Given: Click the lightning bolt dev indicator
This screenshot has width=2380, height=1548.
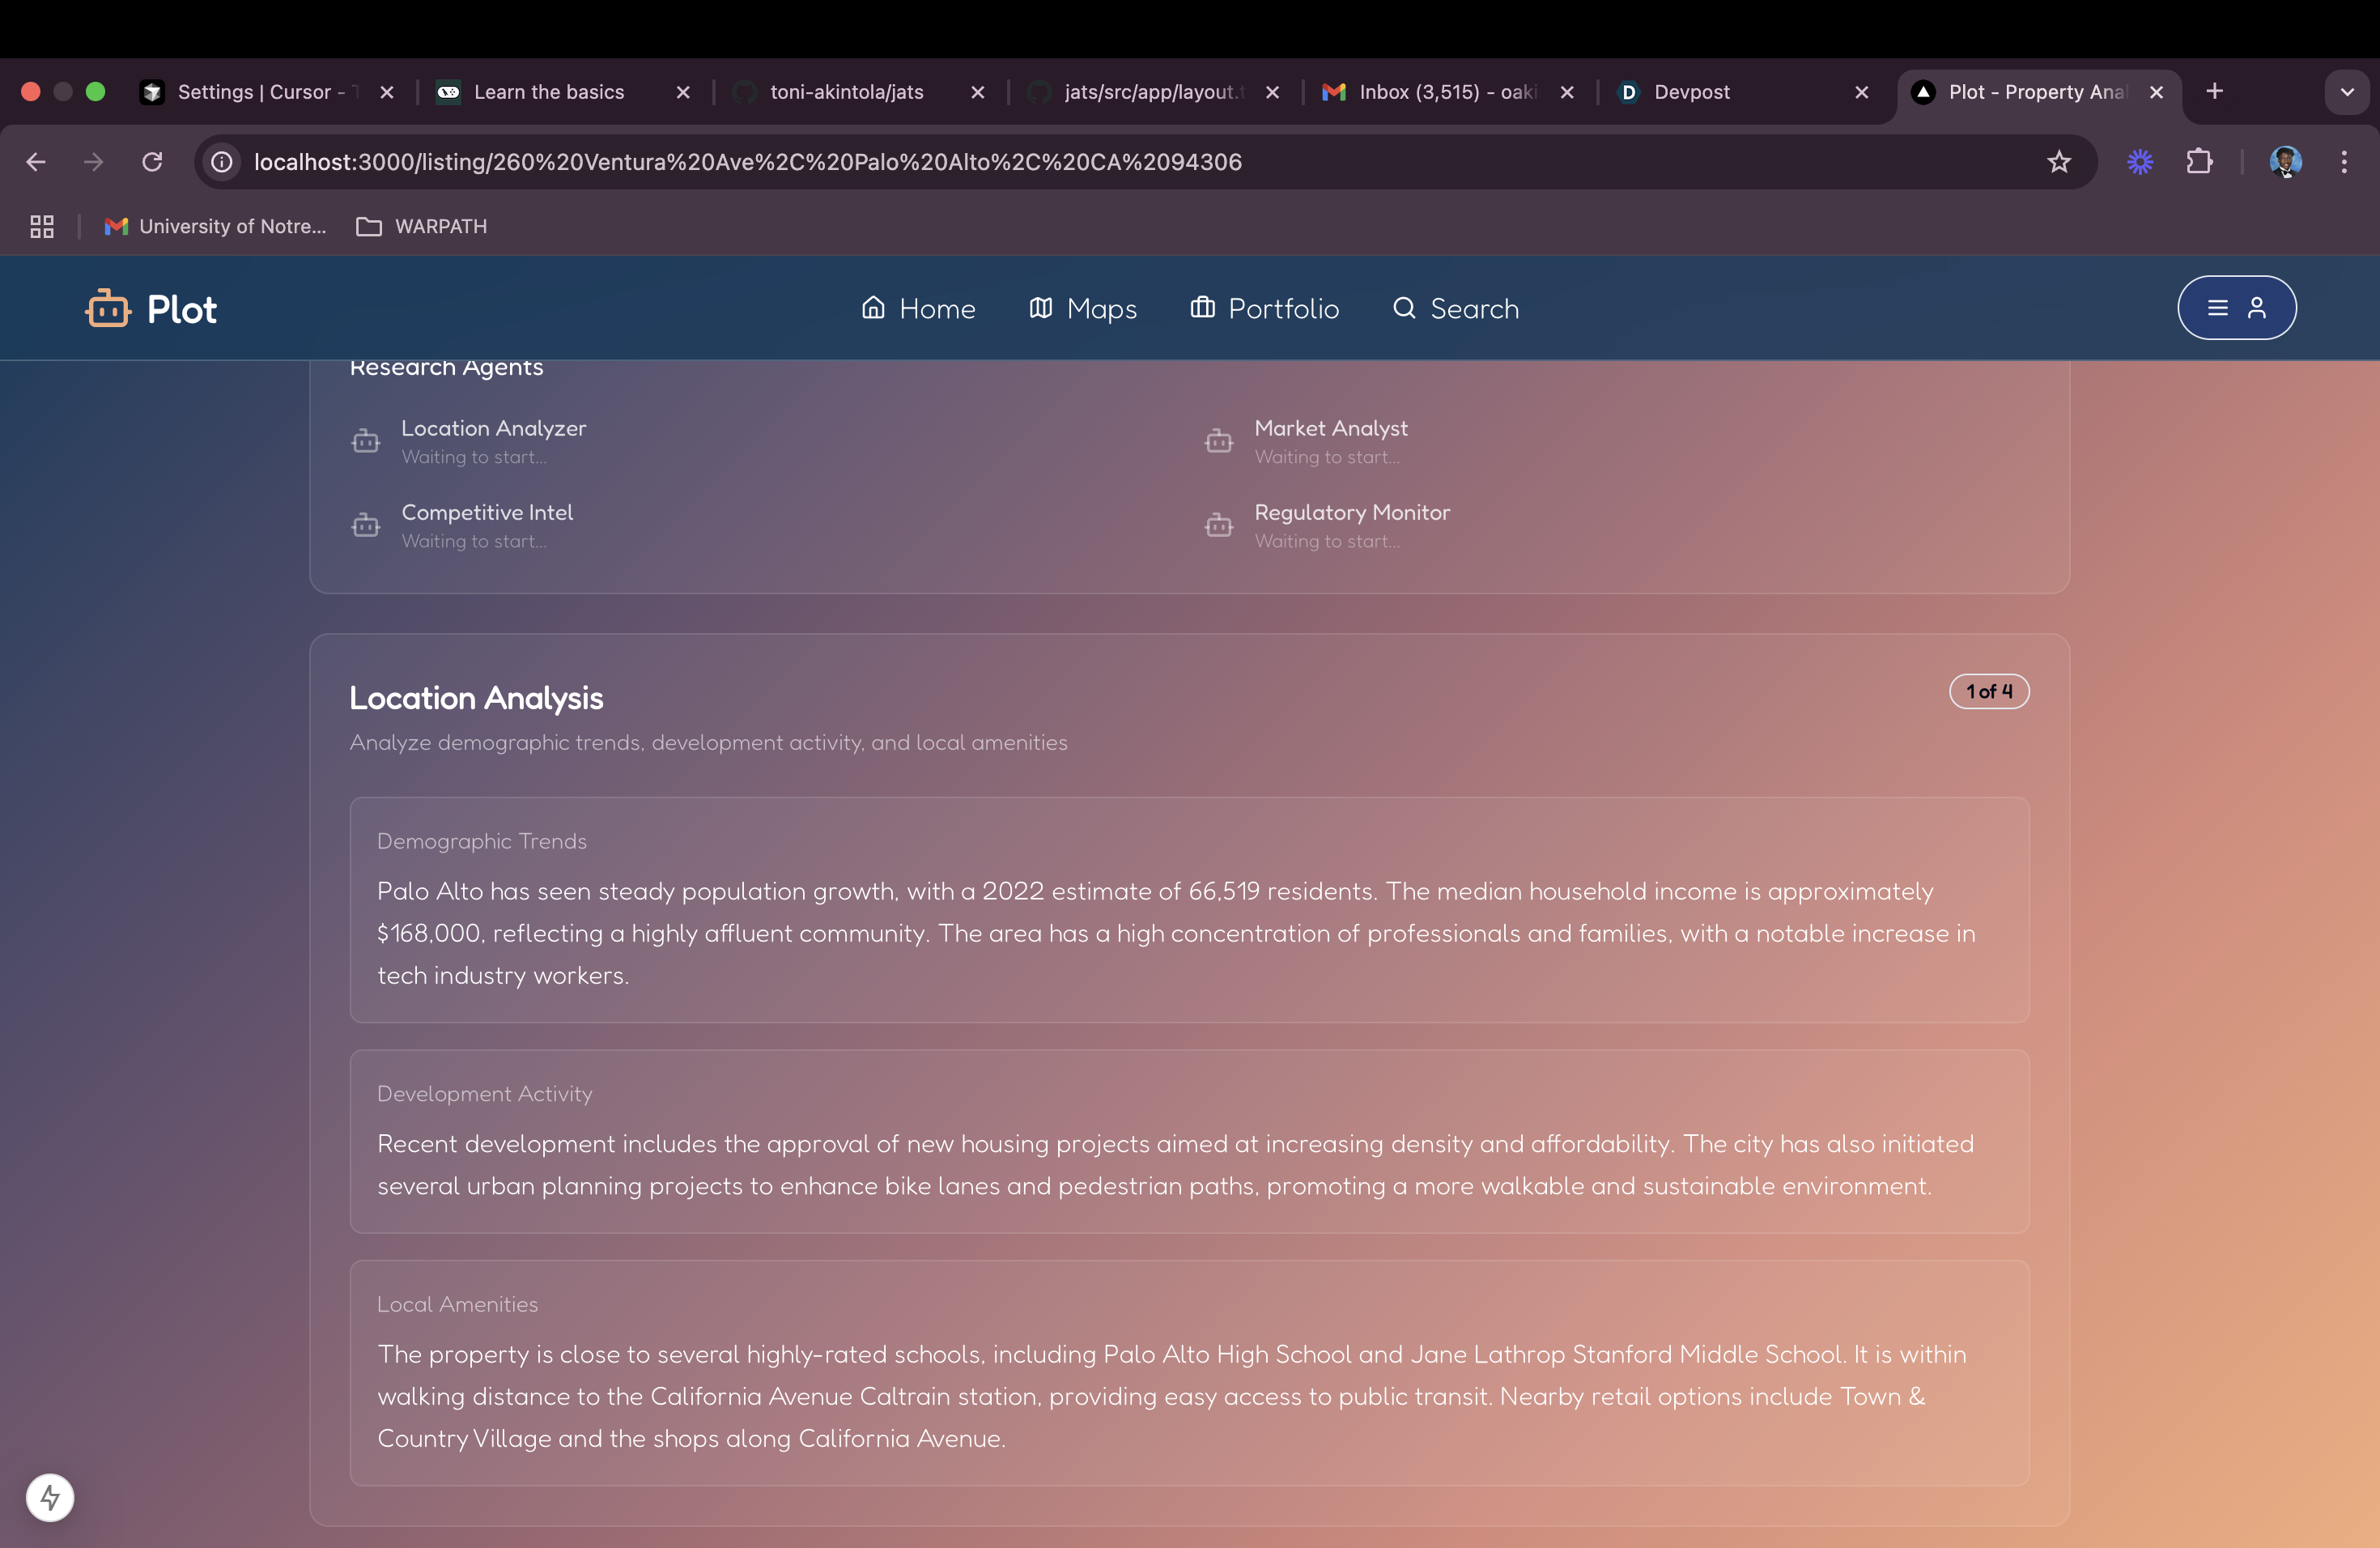Looking at the screenshot, I should (x=50, y=1497).
